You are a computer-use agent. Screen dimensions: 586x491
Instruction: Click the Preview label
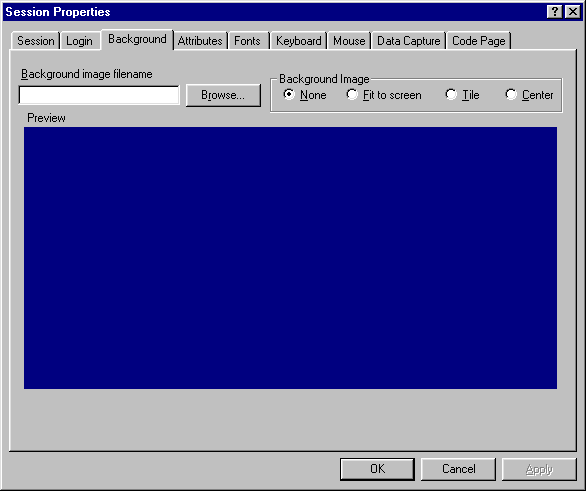[46, 118]
